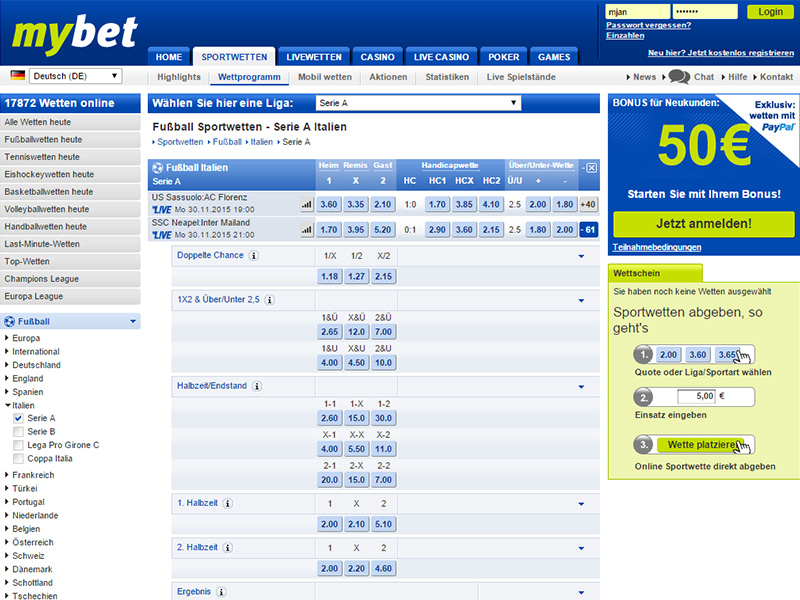The height and width of the screenshot is (600, 800).
Task: Check the Lega Pro Girone C checkbox
Action: click(x=18, y=445)
